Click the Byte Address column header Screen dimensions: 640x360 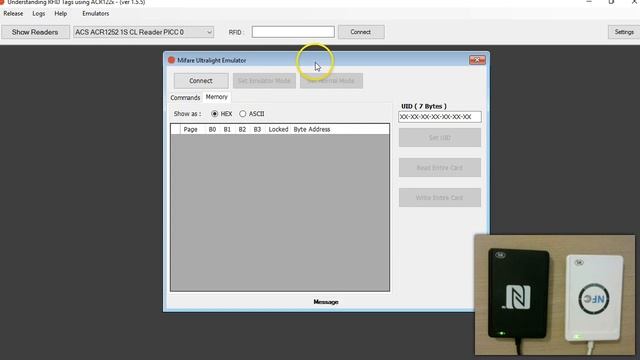pyautogui.click(x=312, y=129)
